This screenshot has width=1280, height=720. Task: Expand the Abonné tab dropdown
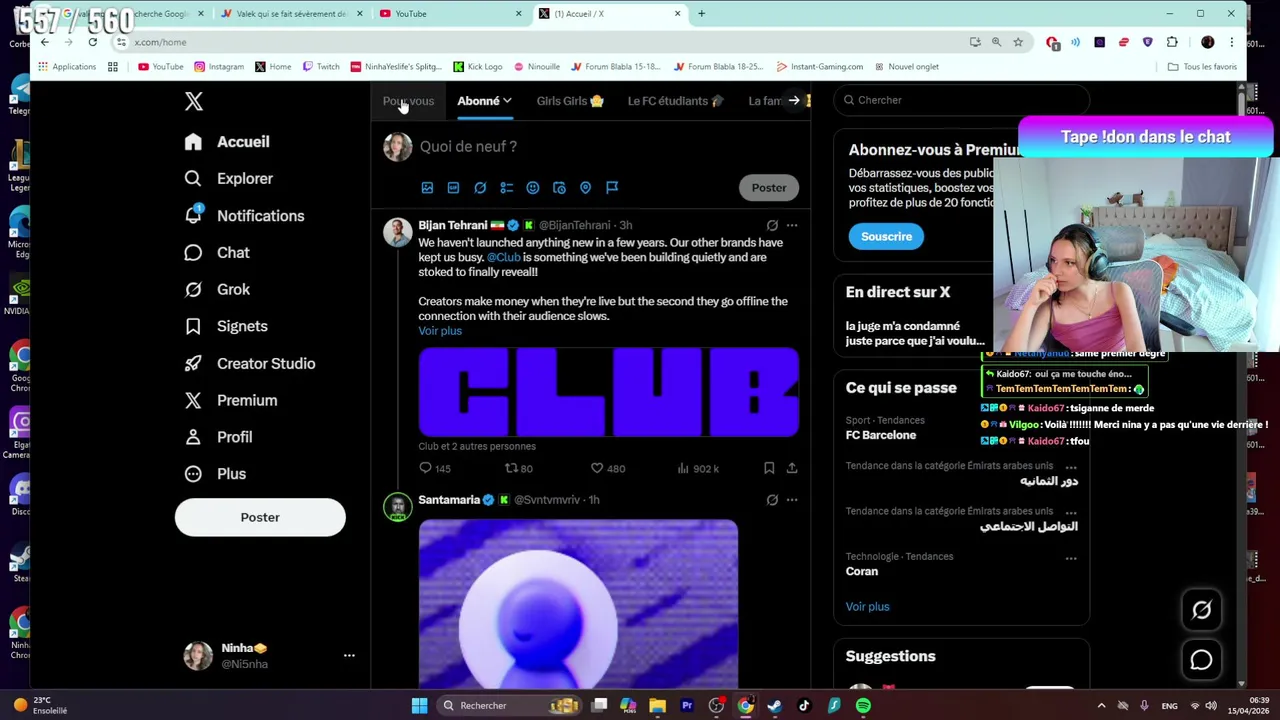pos(507,101)
